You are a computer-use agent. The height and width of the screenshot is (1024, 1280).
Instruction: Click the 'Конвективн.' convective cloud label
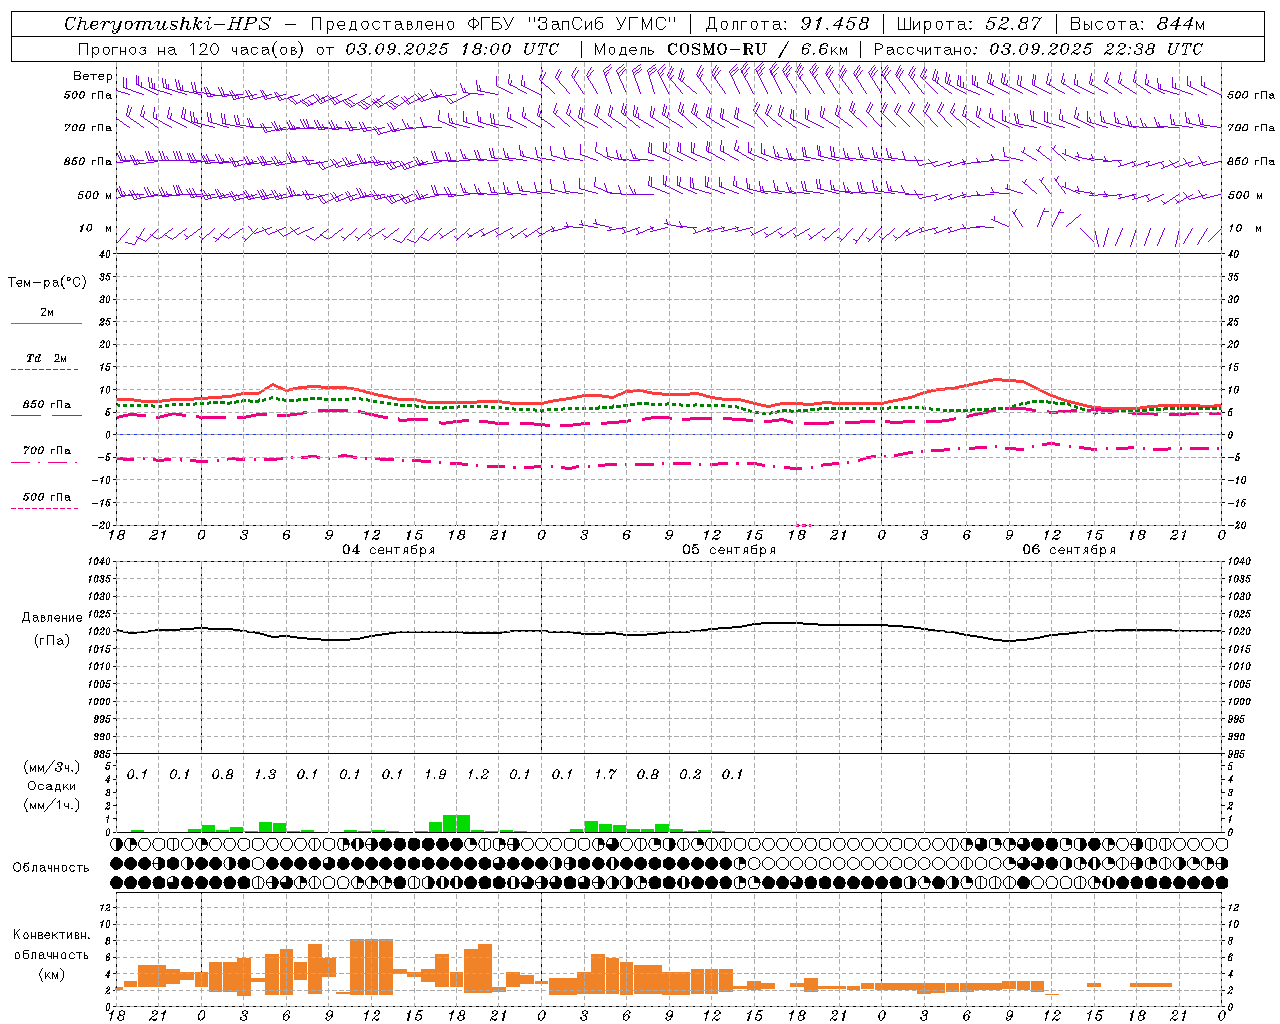point(52,935)
